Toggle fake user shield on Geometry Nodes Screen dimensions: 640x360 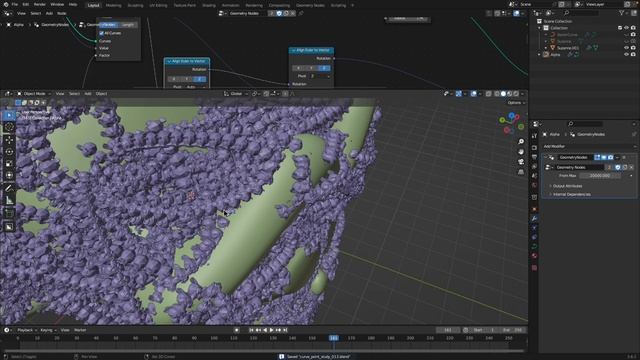(x=618, y=167)
